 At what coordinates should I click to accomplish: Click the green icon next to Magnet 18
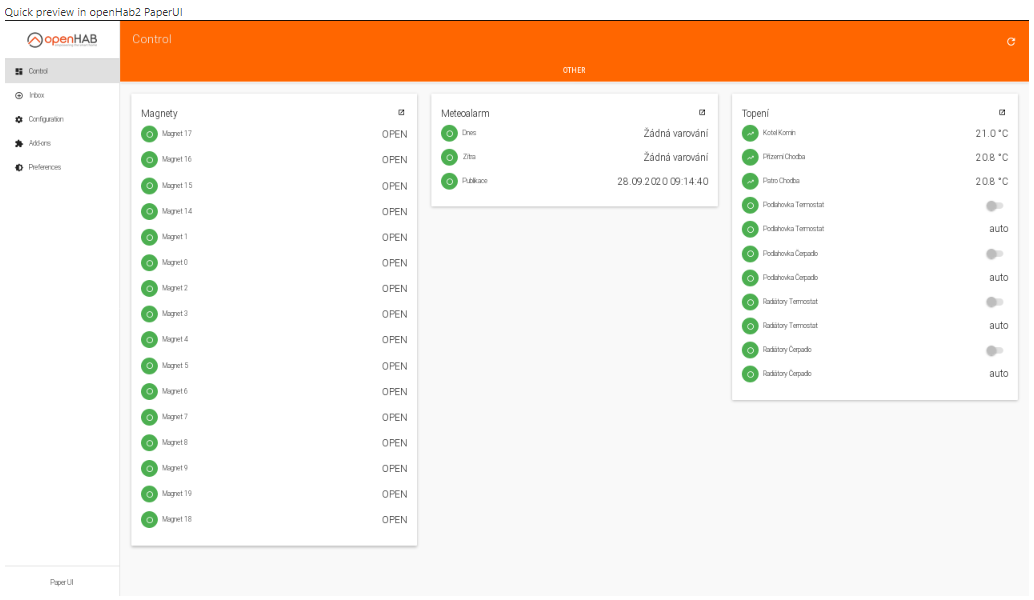point(150,520)
